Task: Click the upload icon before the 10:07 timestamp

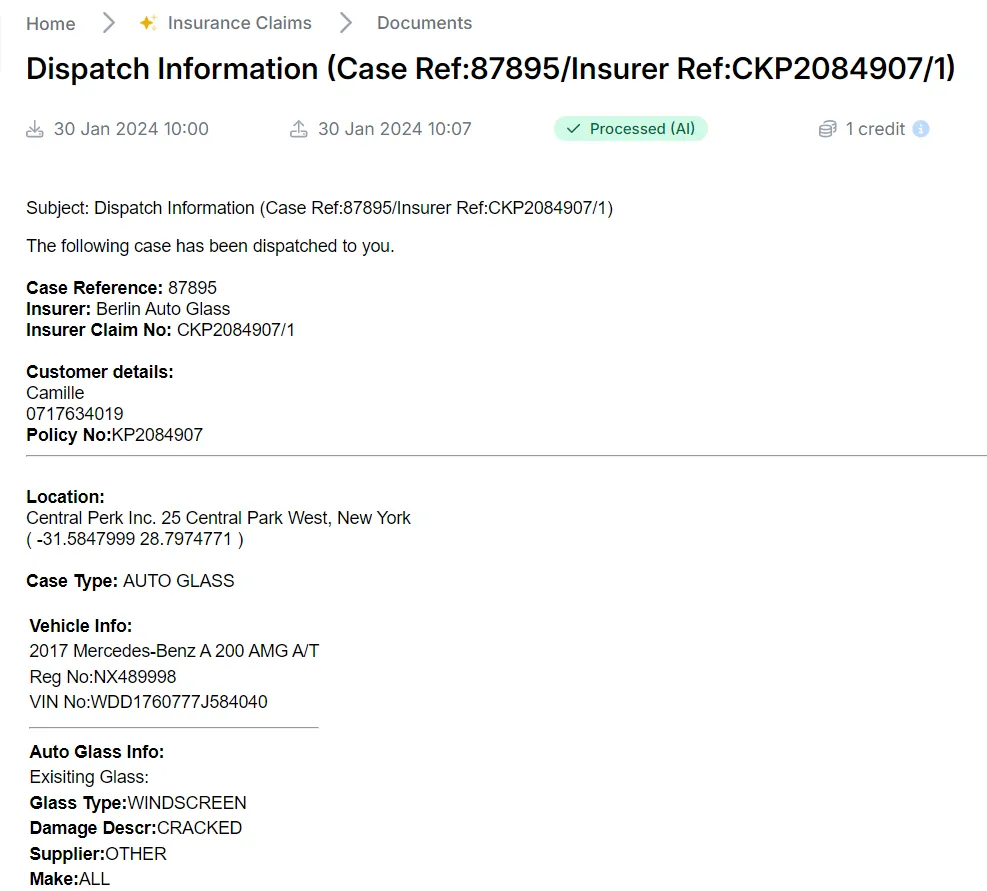Action: pyautogui.click(x=297, y=128)
